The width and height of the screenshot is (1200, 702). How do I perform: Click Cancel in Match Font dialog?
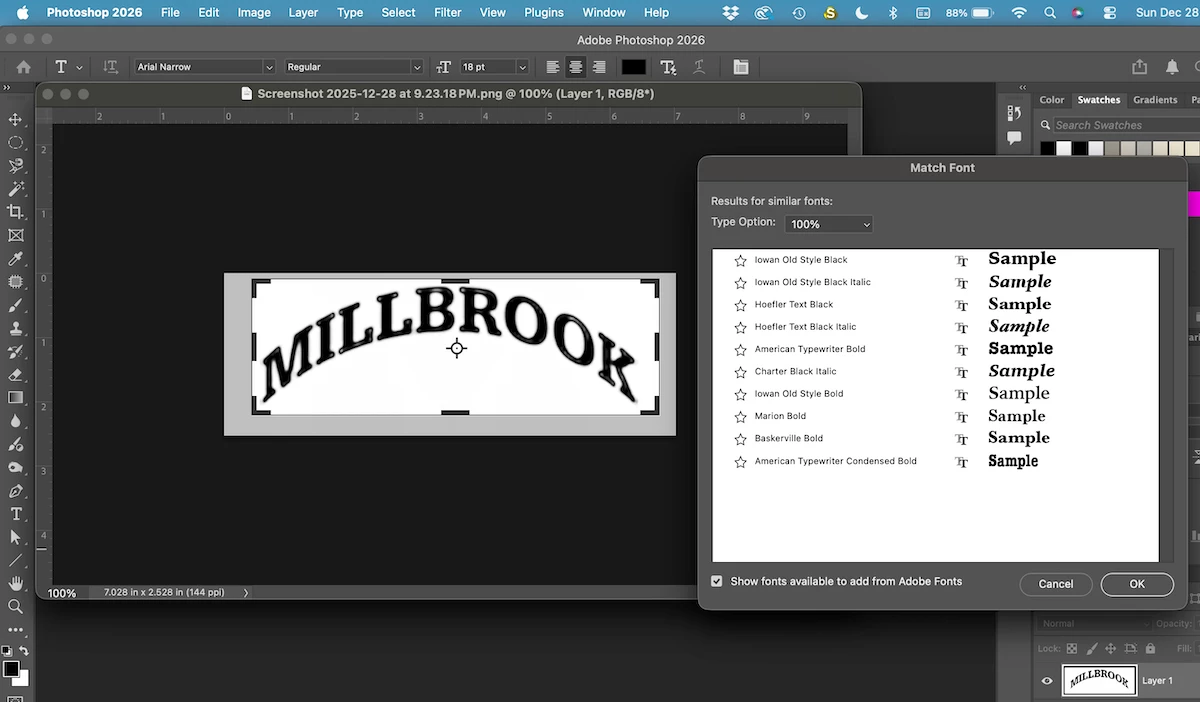pos(1056,584)
